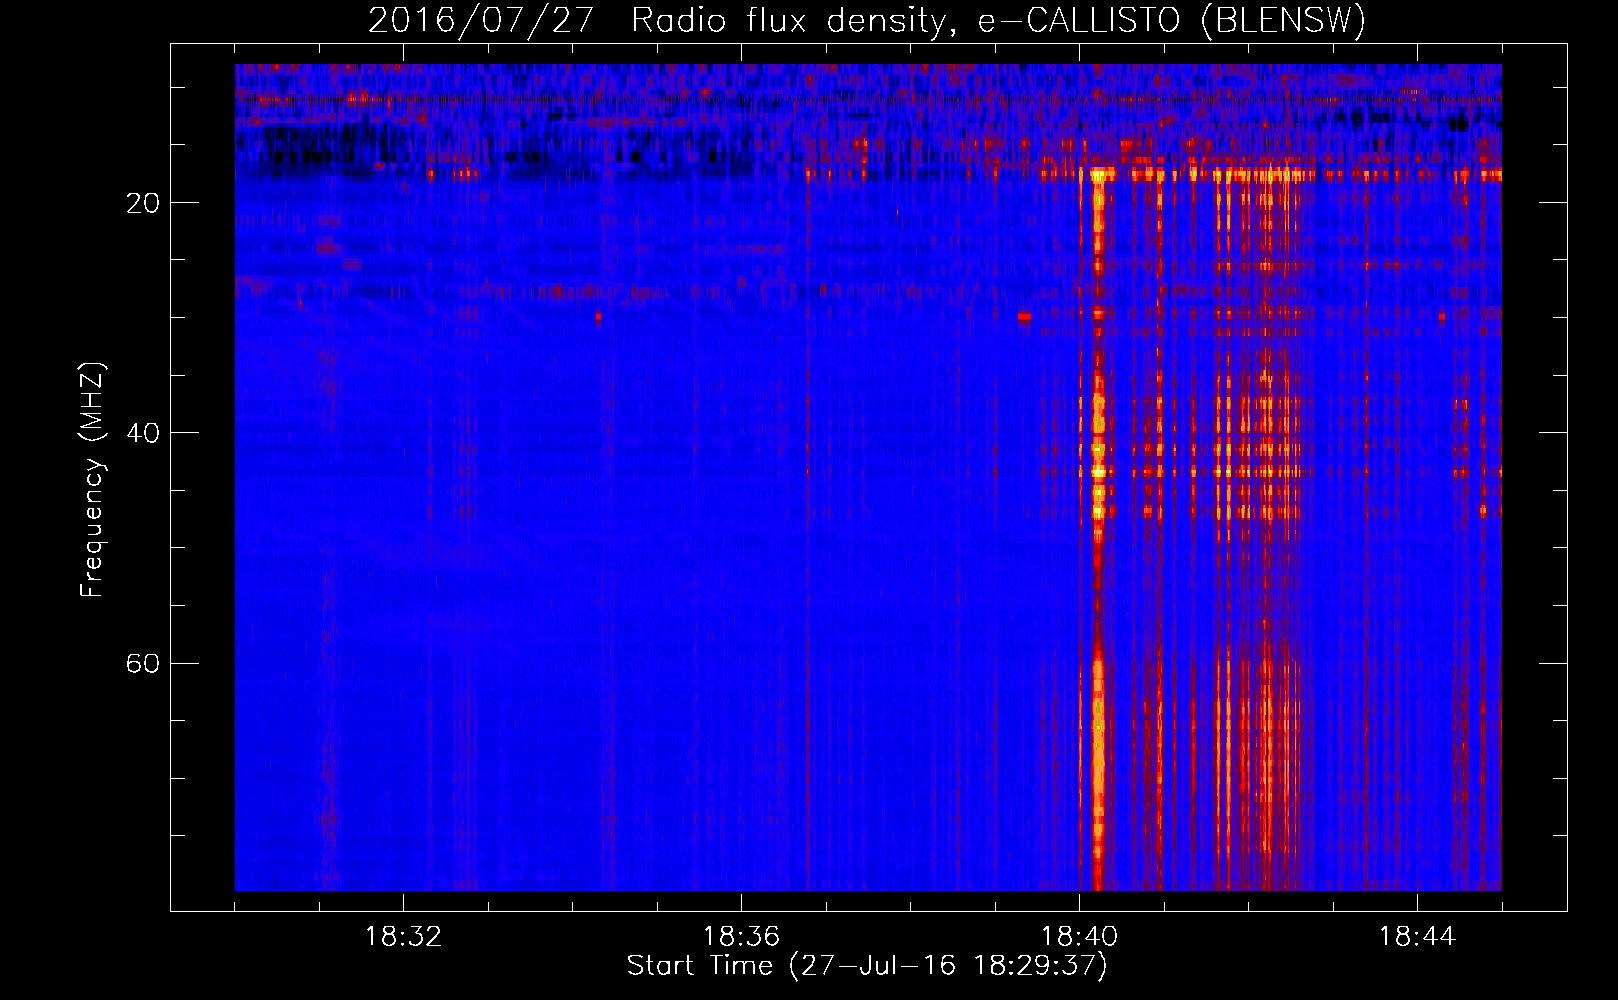Click the plot title "2016/07/27 Radio flux density, e-CALLISTO (BLENSW)"

click(867, 21)
